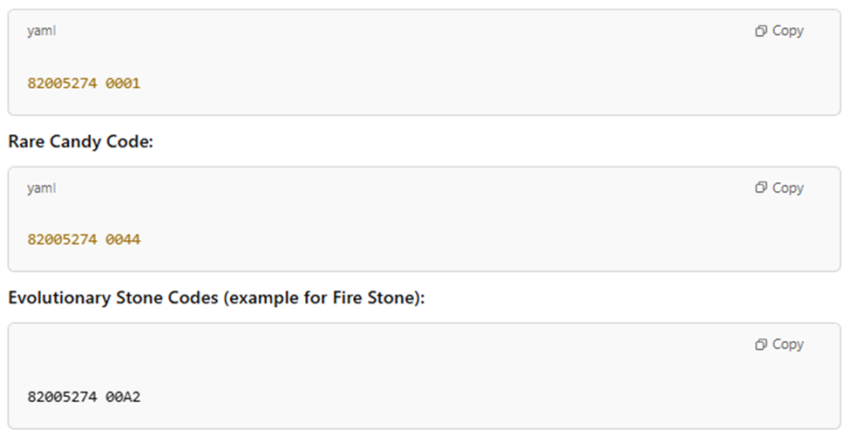Click the Copy label for 0044 code
The height and width of the screenshot is (437, 850).
click(788, 188)
